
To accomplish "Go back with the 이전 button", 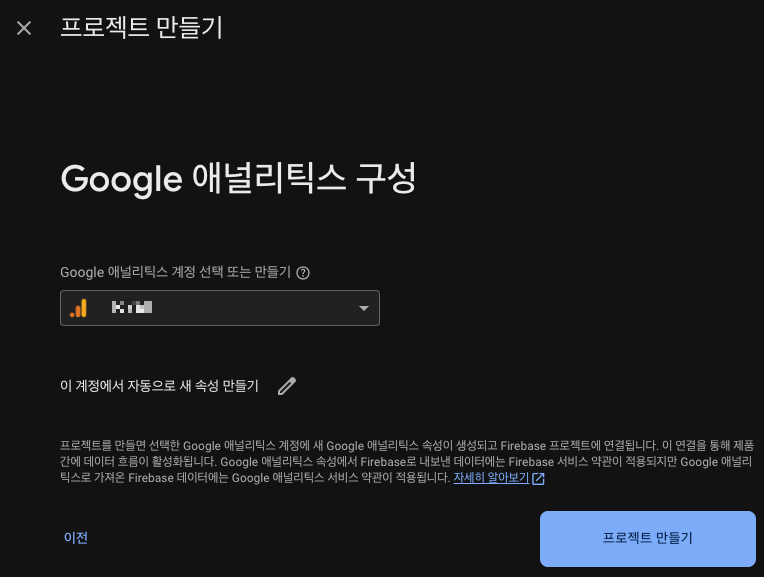I will [x=76, y=538].
